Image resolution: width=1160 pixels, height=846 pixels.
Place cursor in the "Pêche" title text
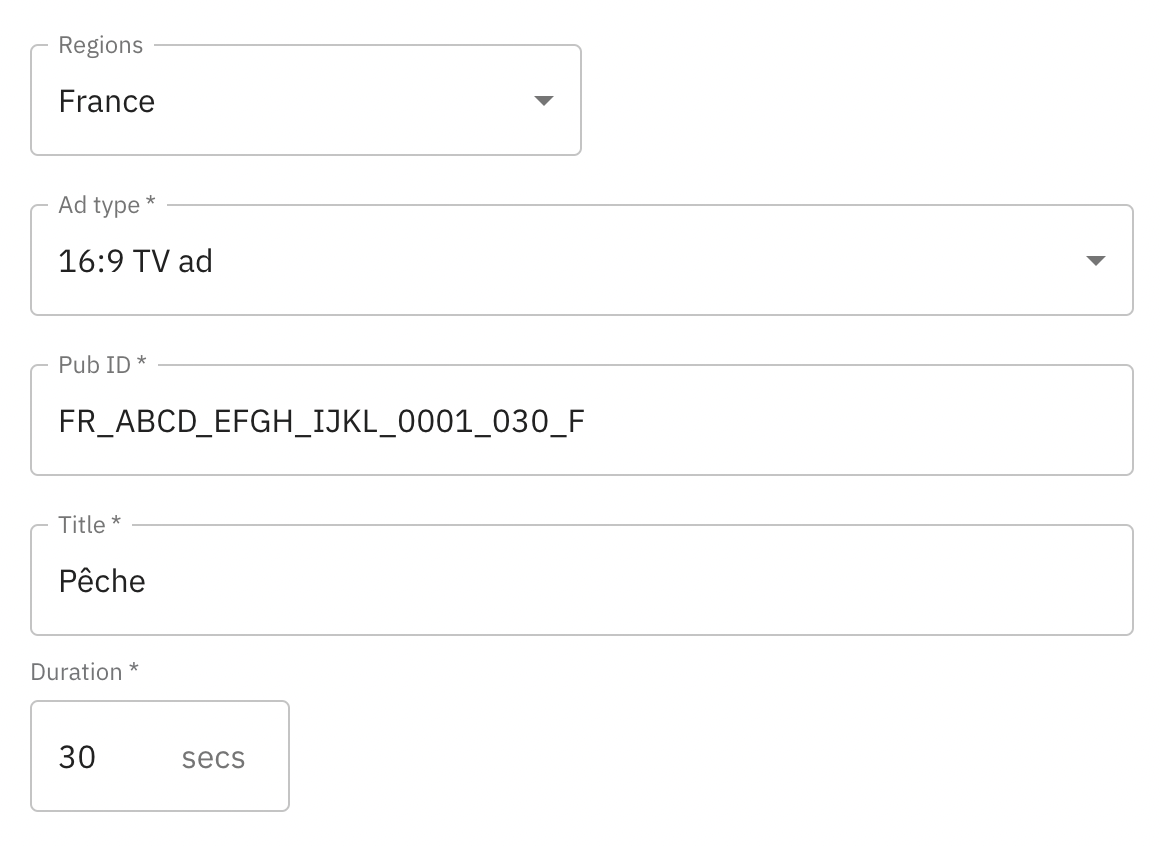[x=102, y=582]
